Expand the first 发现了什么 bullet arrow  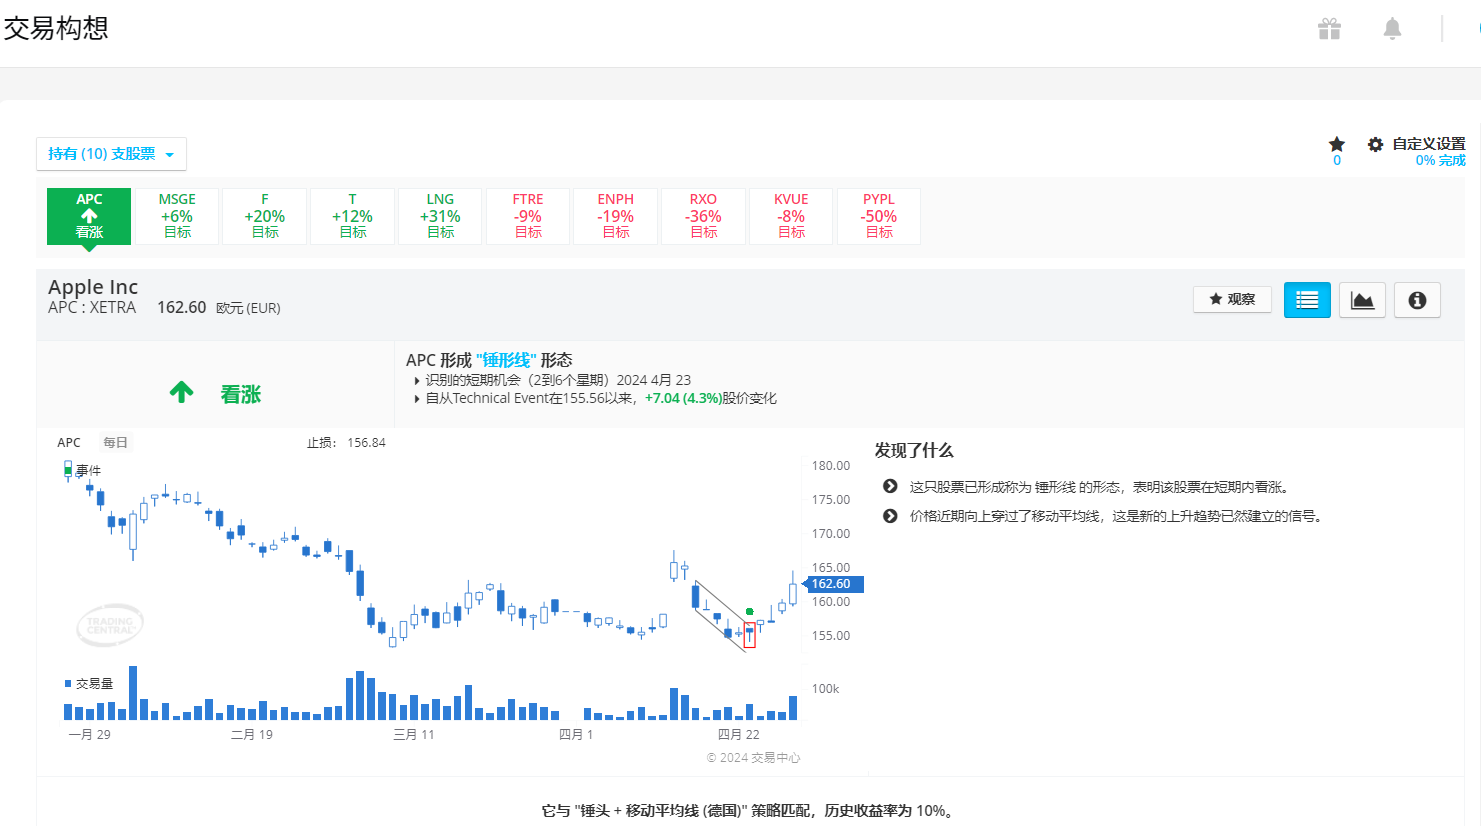coord(890,486)
